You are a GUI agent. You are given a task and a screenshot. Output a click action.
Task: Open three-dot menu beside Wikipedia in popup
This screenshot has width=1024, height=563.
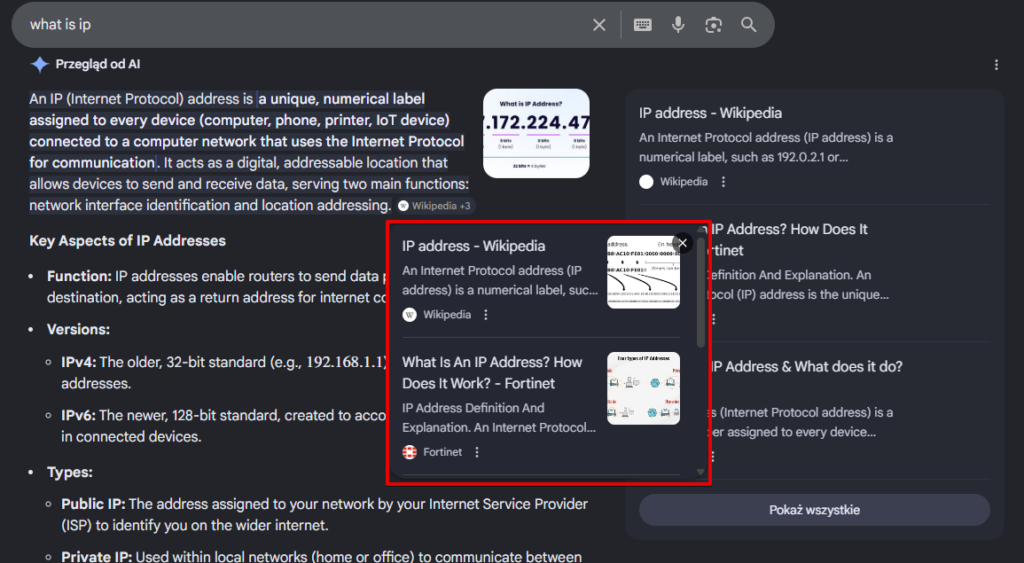485,315
